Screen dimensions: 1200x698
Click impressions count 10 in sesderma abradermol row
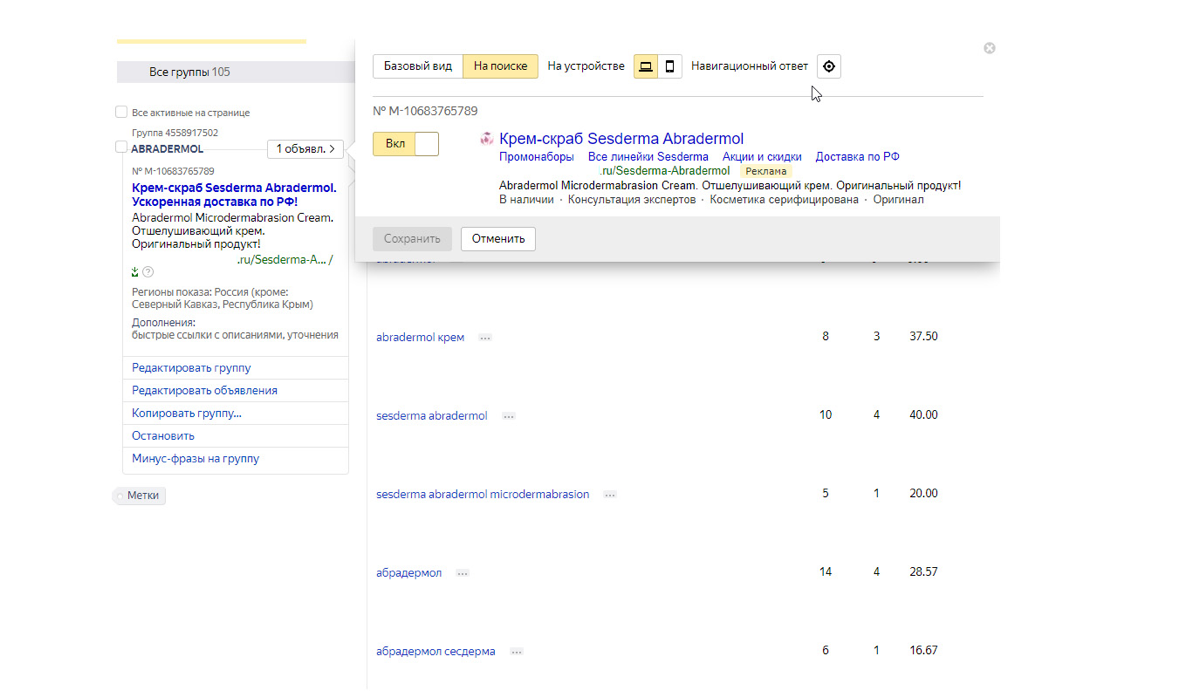(x=825, y=415)
